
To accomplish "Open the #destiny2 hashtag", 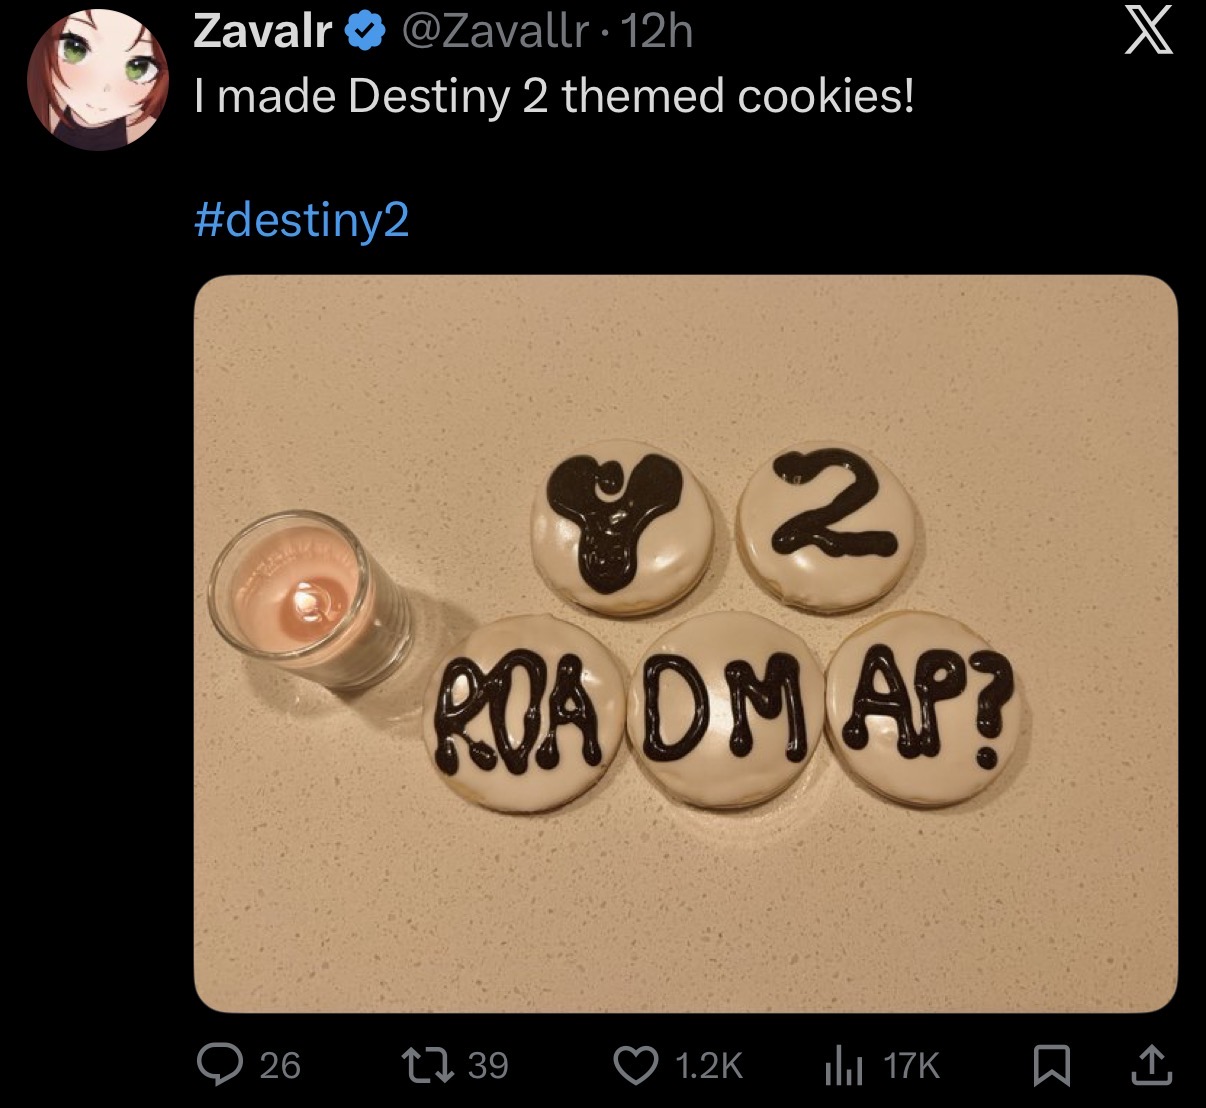I will pos(302,219).
